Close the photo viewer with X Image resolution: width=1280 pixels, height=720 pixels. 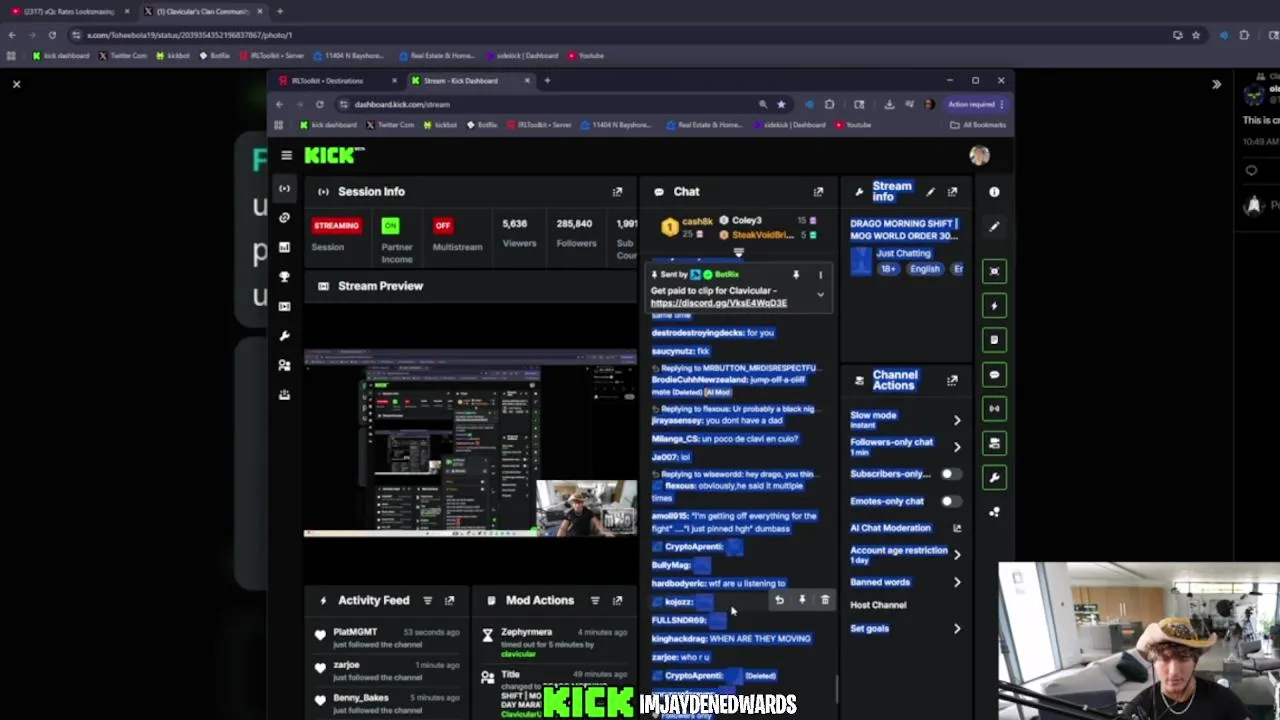[16, 84]
